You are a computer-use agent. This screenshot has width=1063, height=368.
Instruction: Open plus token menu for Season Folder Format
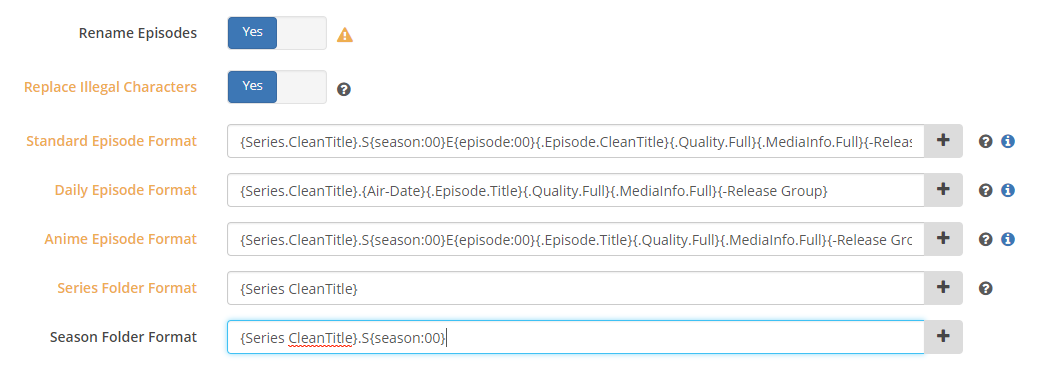click(943, 337)
